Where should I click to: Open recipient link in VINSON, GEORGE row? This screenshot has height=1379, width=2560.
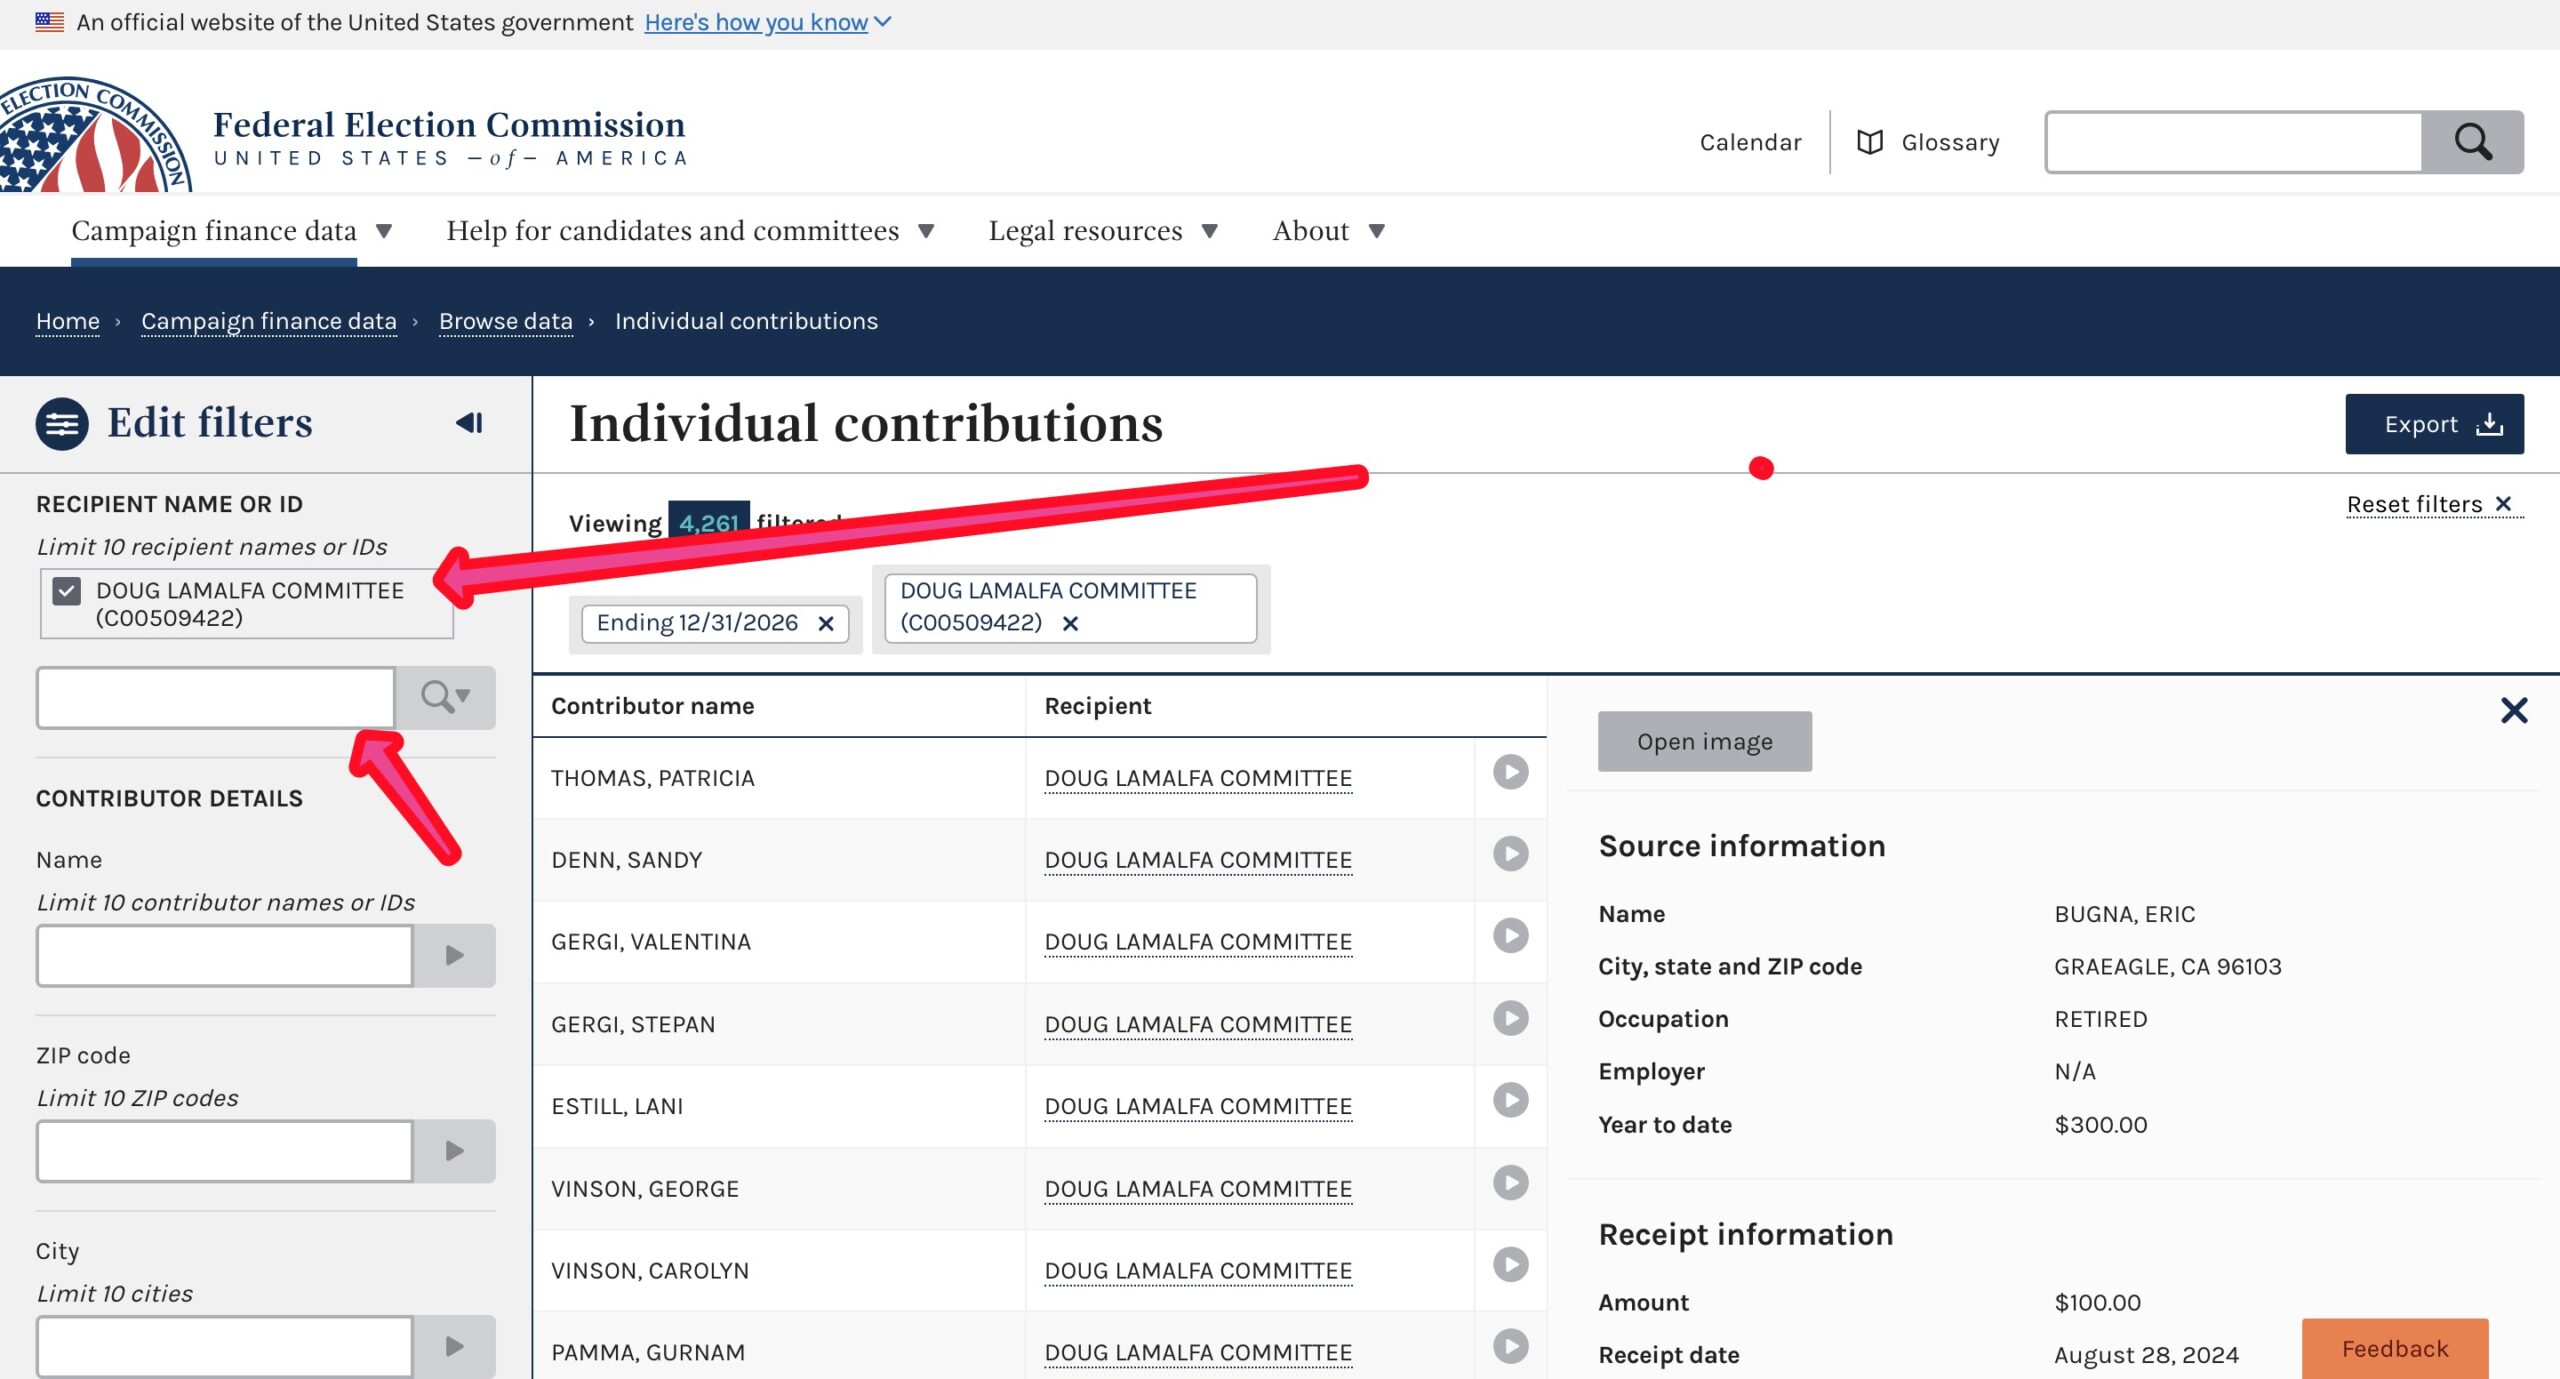[x=1198, y=1189]
